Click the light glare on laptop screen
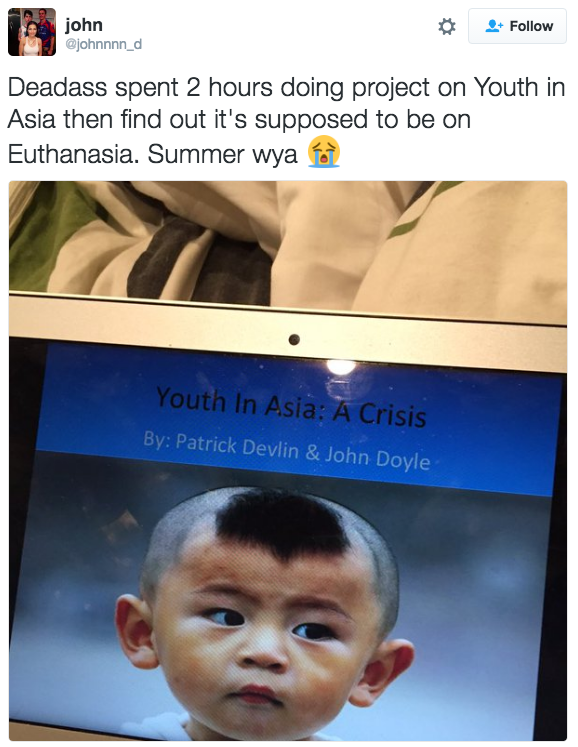Viewport: 578px width, 747px height. point(341,366)
